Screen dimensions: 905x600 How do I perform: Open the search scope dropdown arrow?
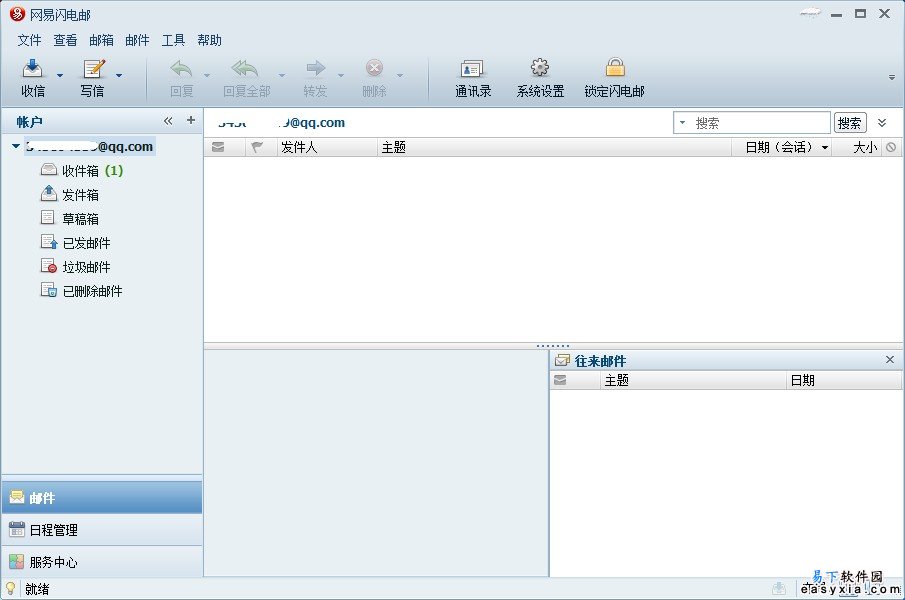682,123
